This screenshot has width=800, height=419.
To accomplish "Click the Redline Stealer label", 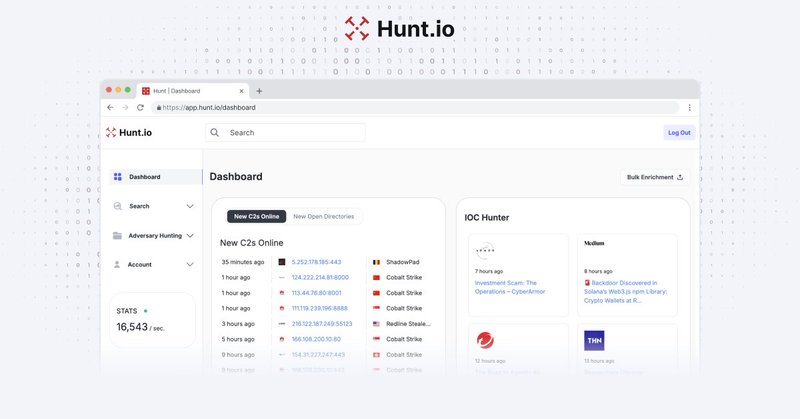I will click(x=408, y=324).
